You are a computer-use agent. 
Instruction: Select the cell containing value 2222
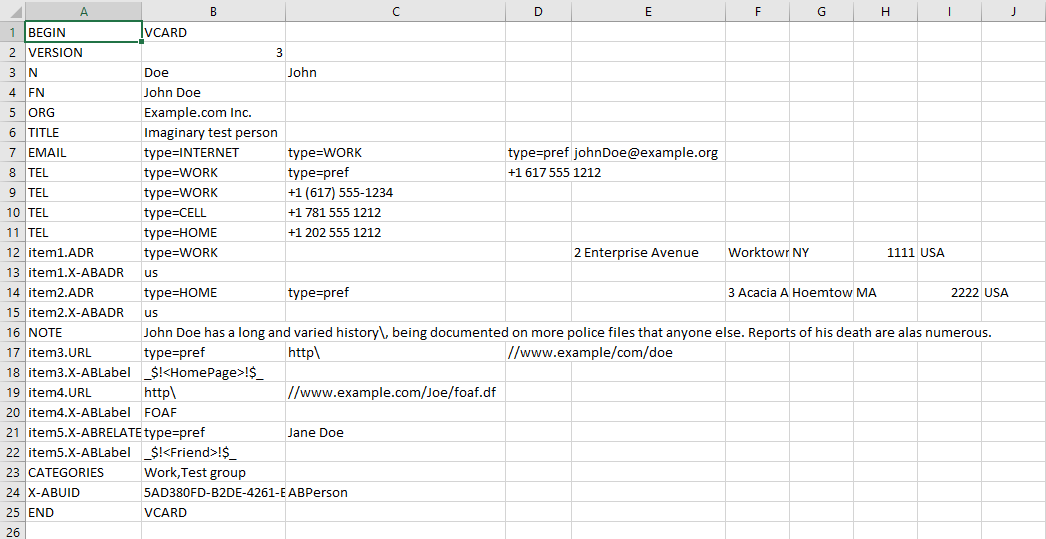point(949,292)
